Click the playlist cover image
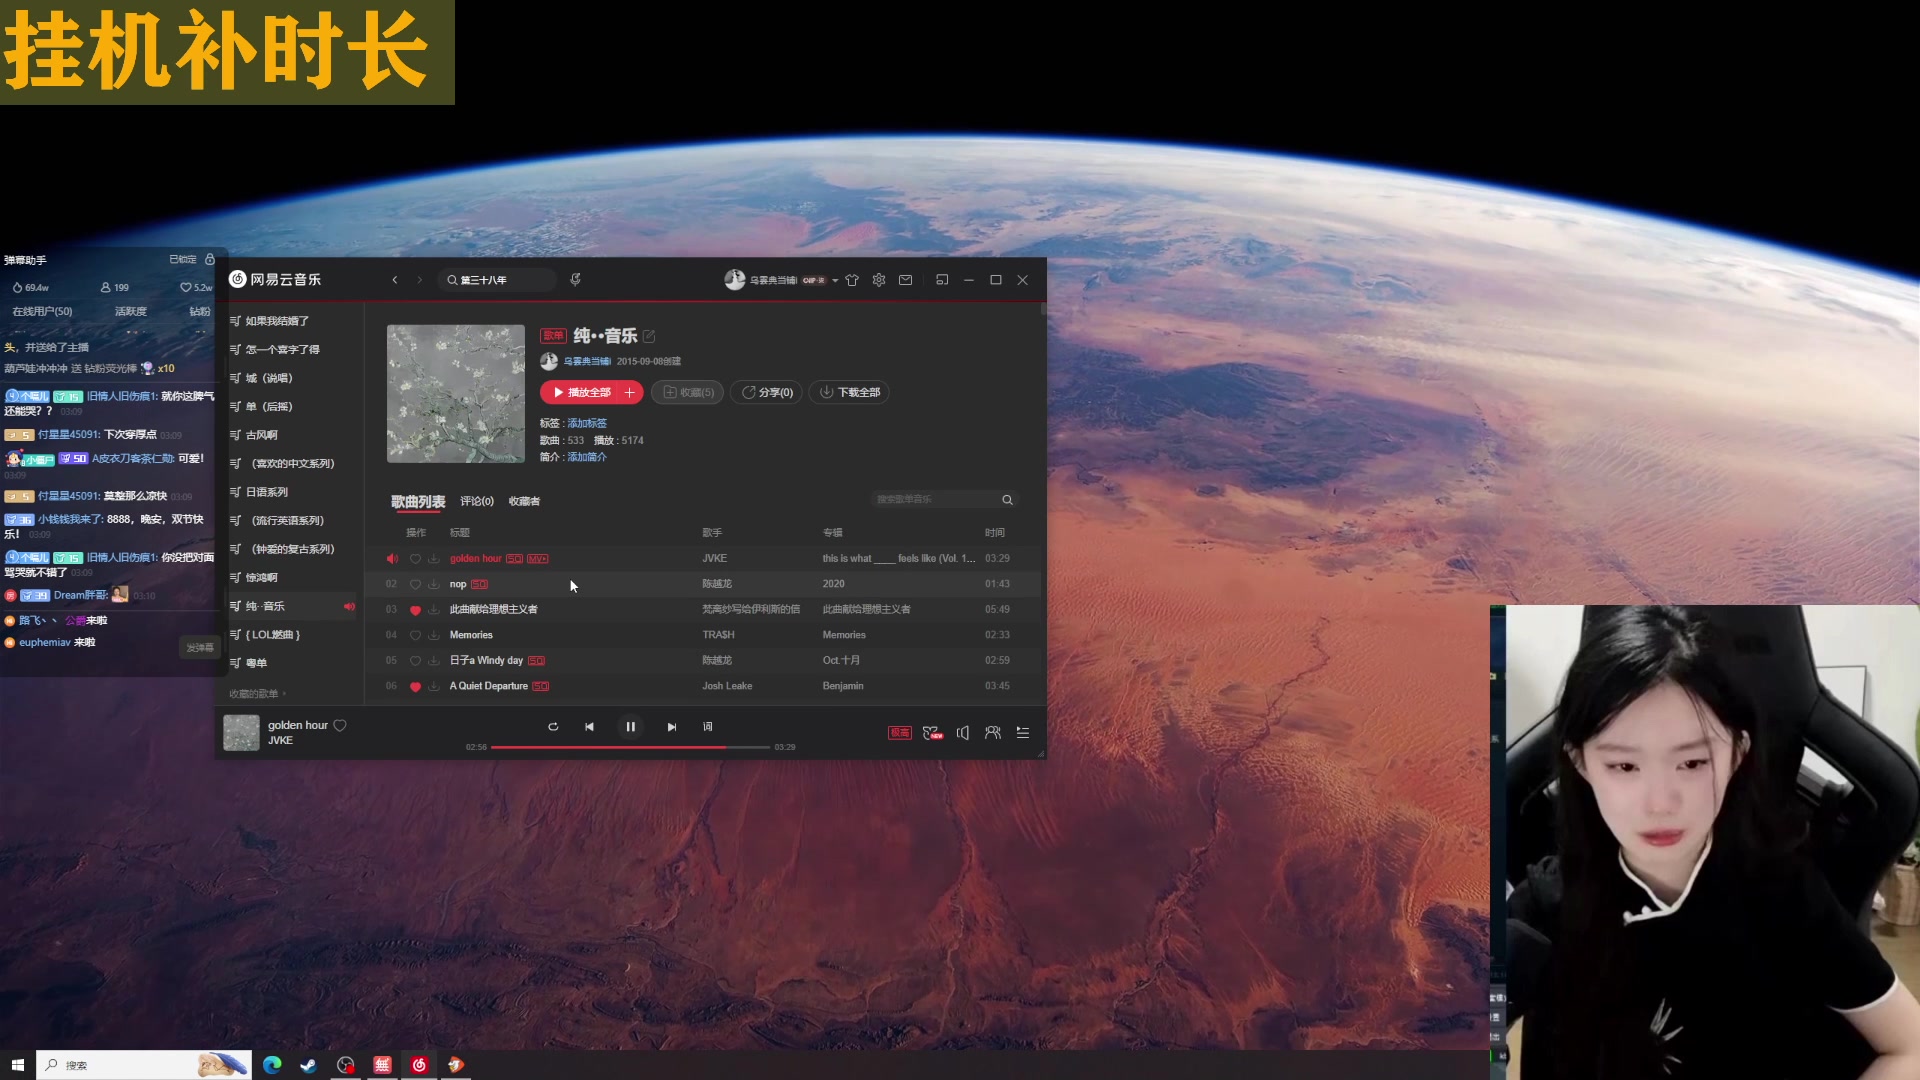This screenshot has width=1920, height=1080. click(x=456, y=394)
